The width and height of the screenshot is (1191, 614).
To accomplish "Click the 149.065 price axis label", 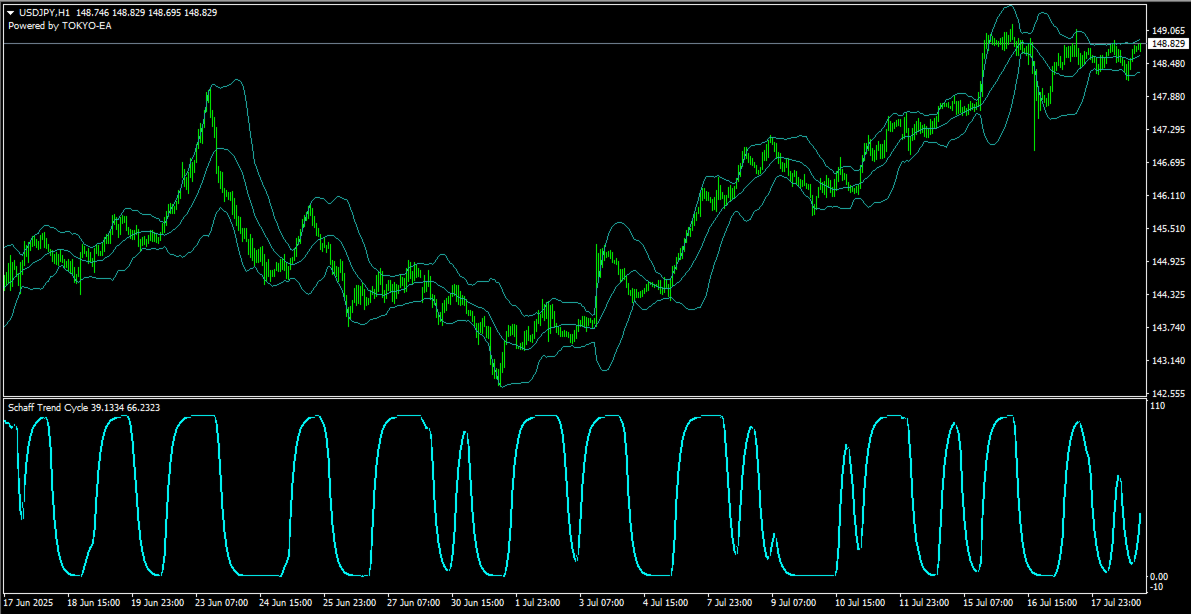I will point(1168,31).
